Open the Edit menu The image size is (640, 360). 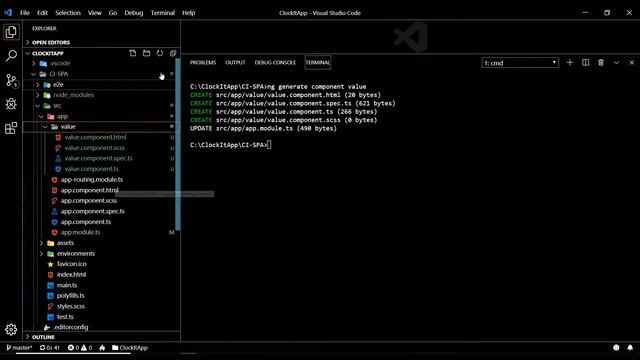[x=42, y=13]
